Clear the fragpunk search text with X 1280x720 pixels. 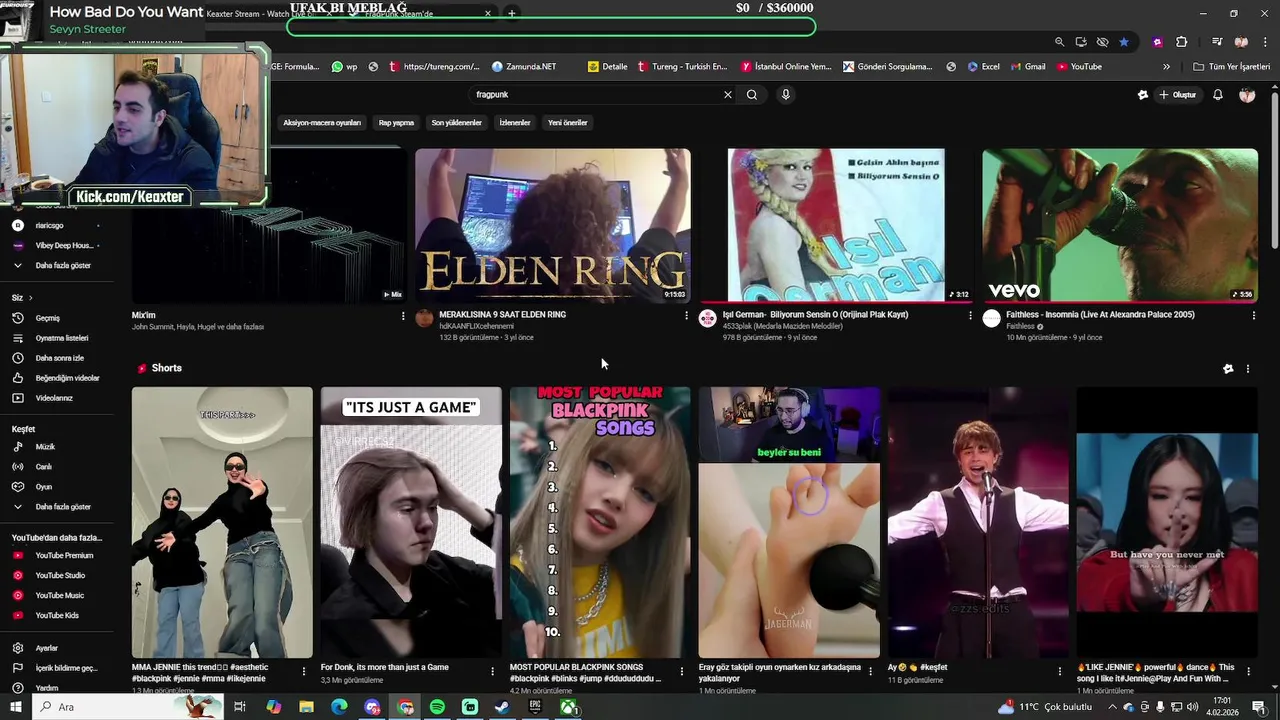pyautogui.click(x=728, y=95)
